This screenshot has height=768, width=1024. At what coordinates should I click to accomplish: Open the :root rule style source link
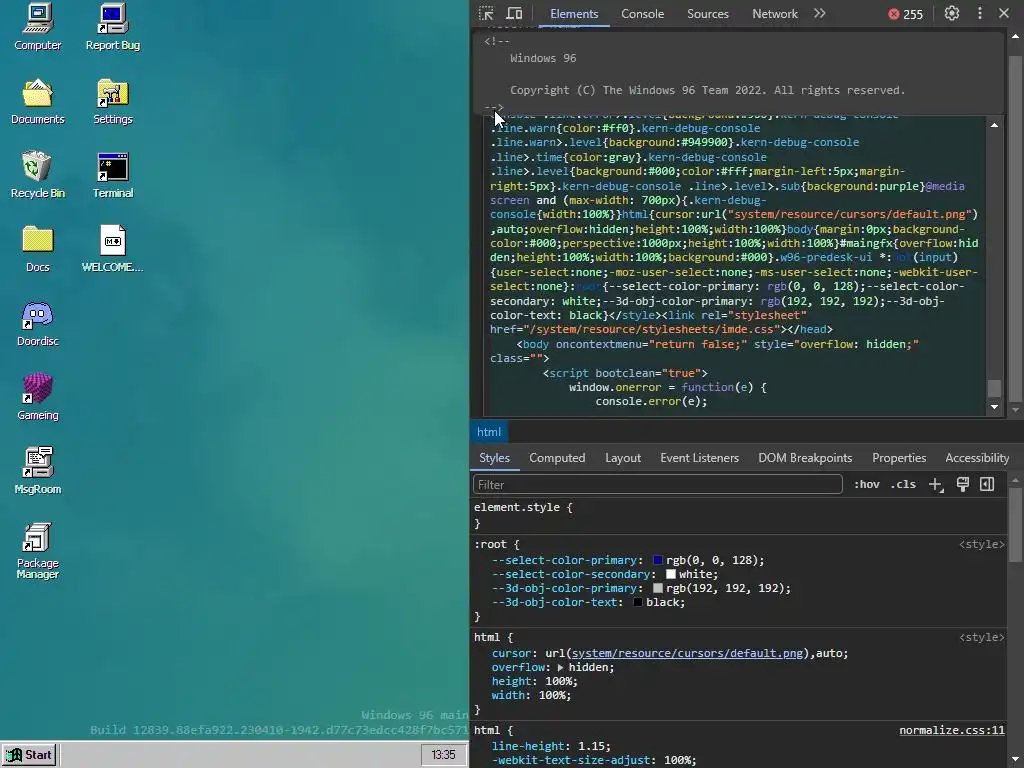click(x=982, y=544)
